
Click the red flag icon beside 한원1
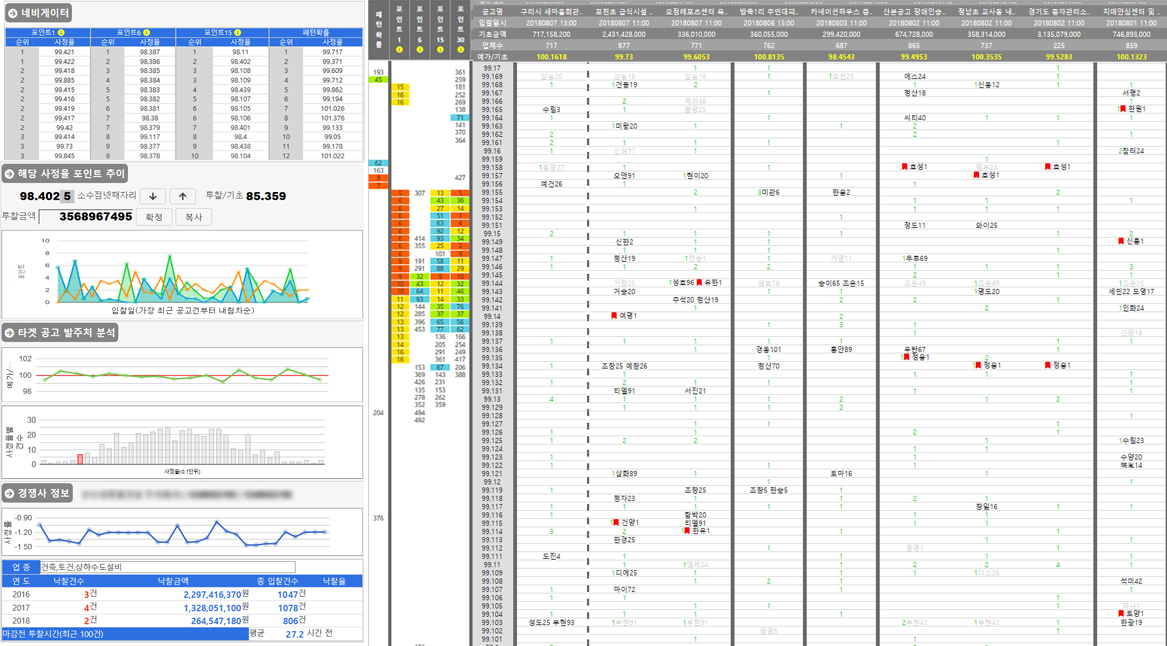pos(1123,109)
